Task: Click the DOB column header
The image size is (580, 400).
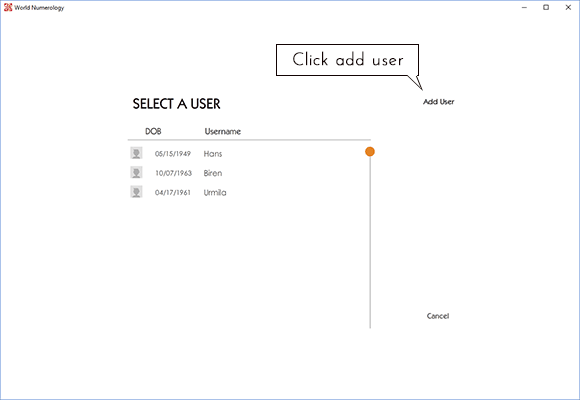Action: [x=153, y=131]
